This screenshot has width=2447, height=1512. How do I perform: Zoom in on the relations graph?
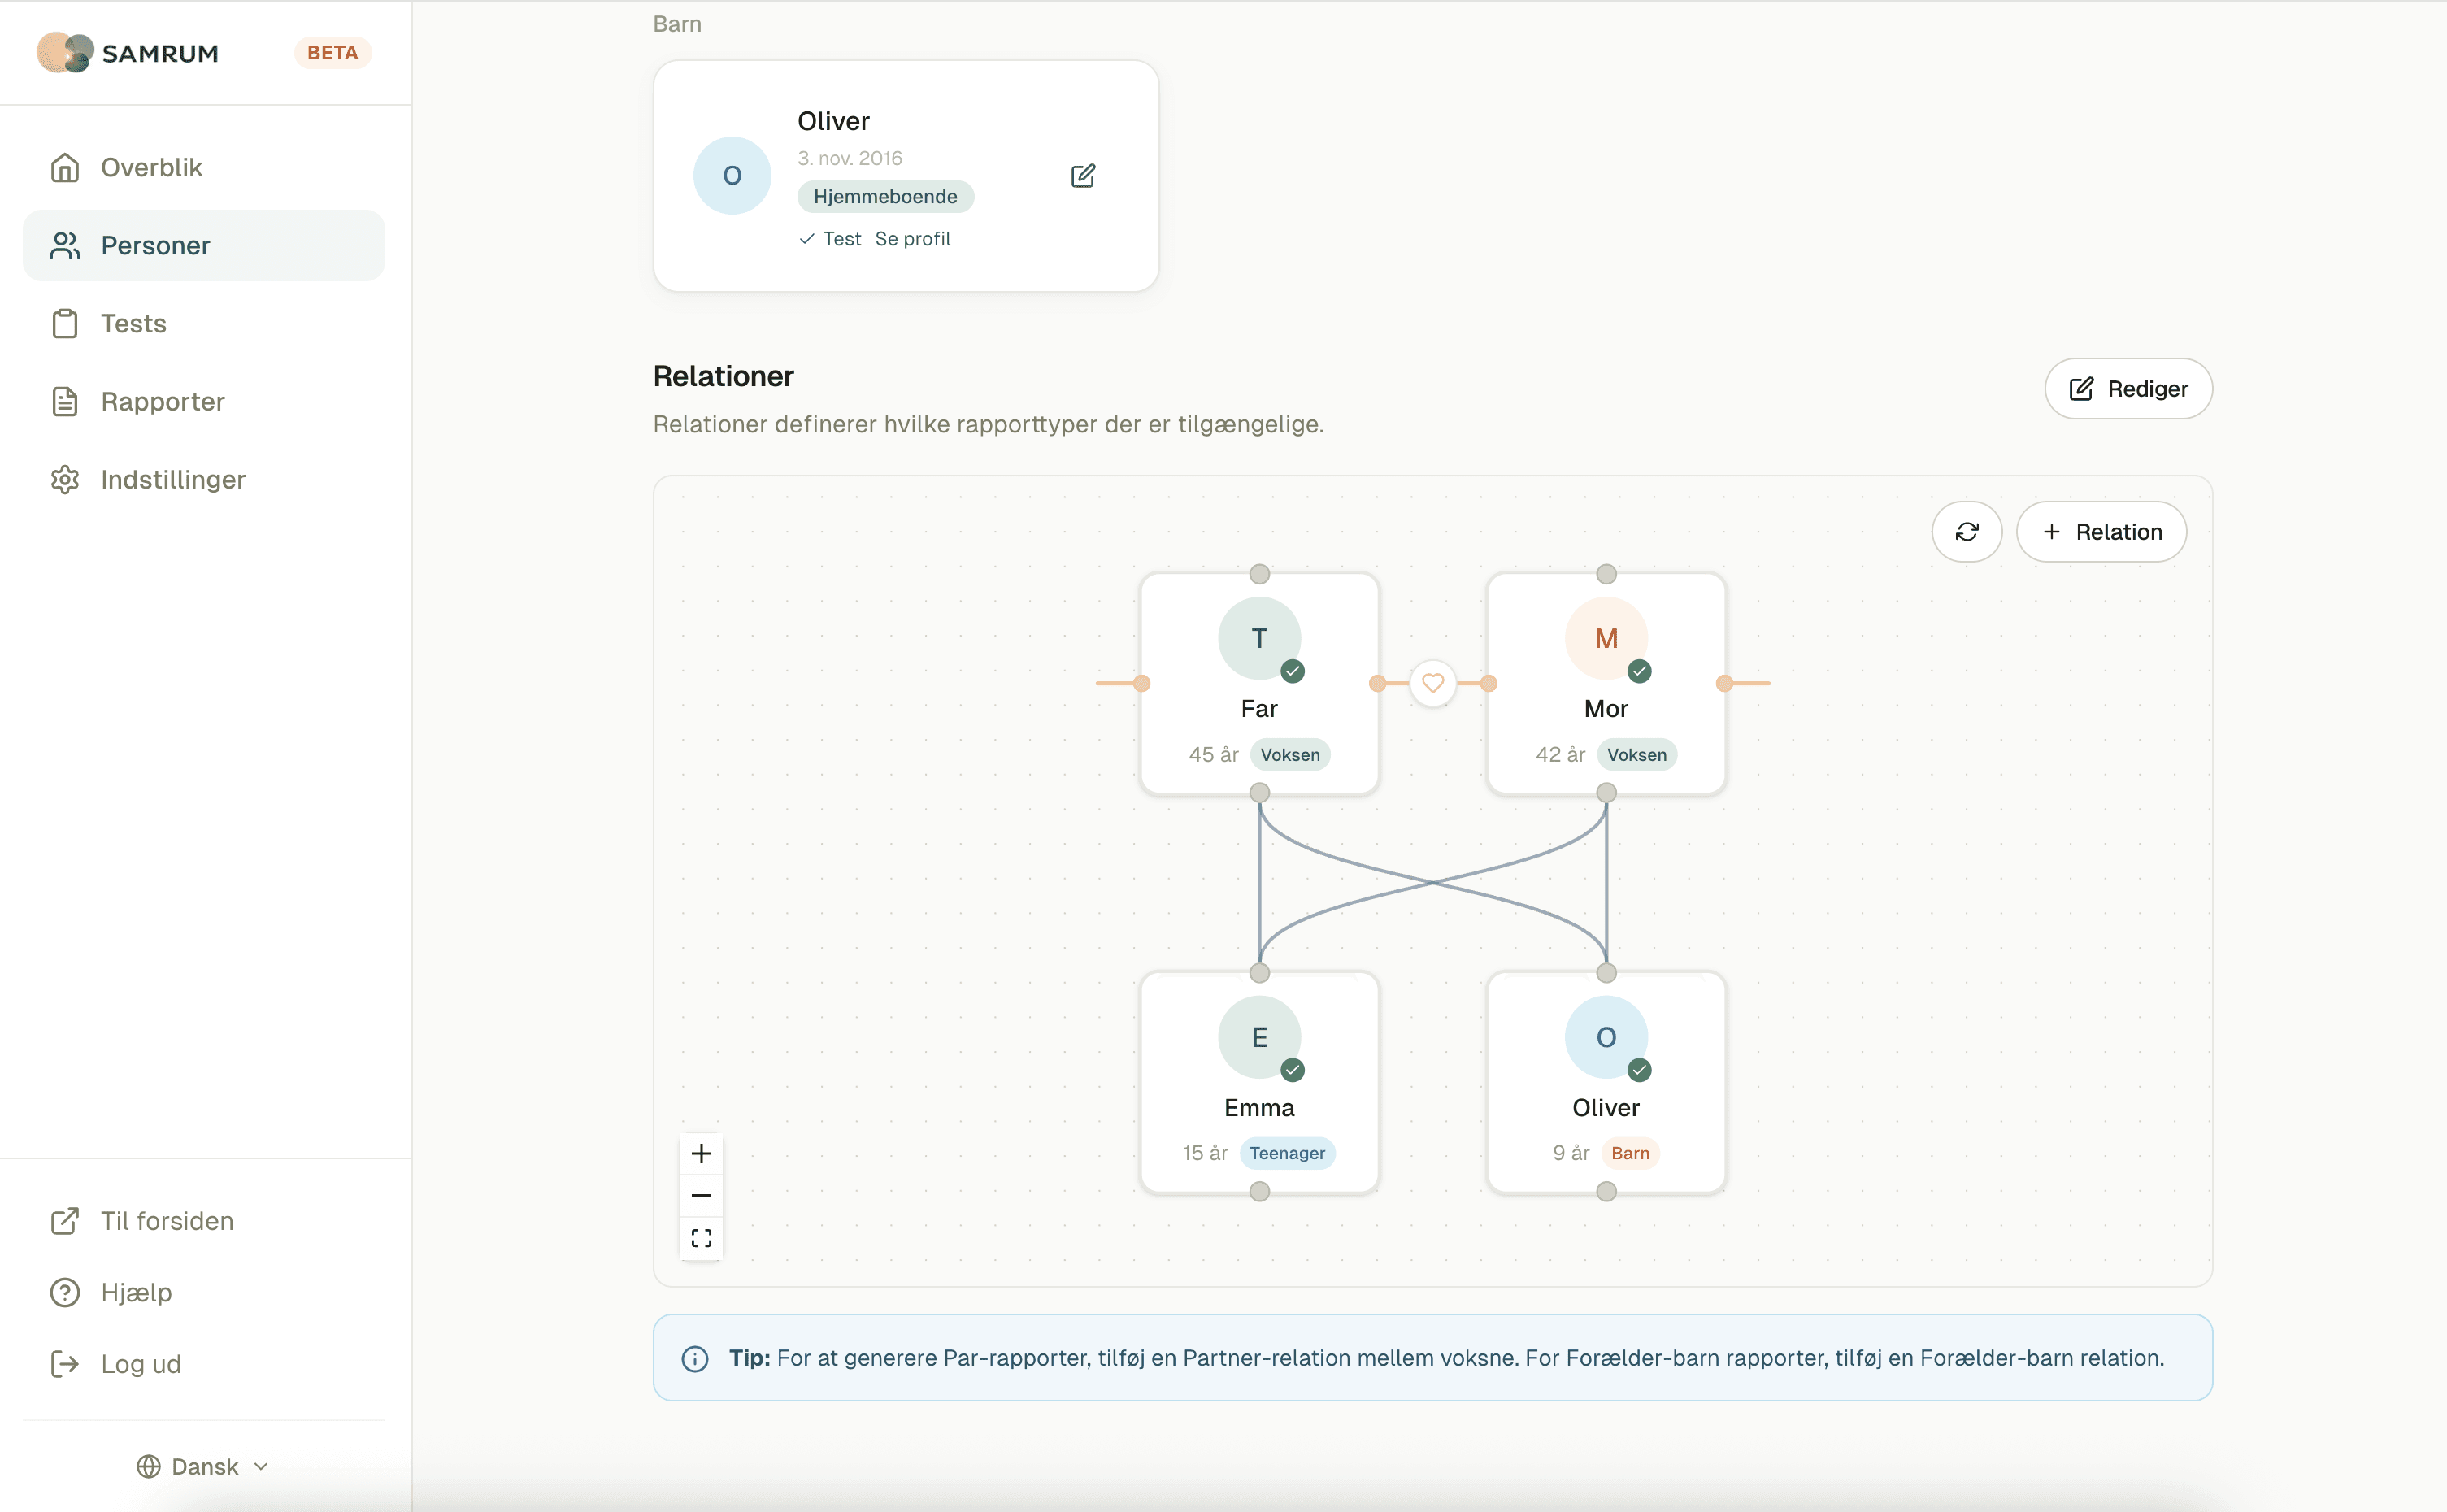(x=701, y=1153)
